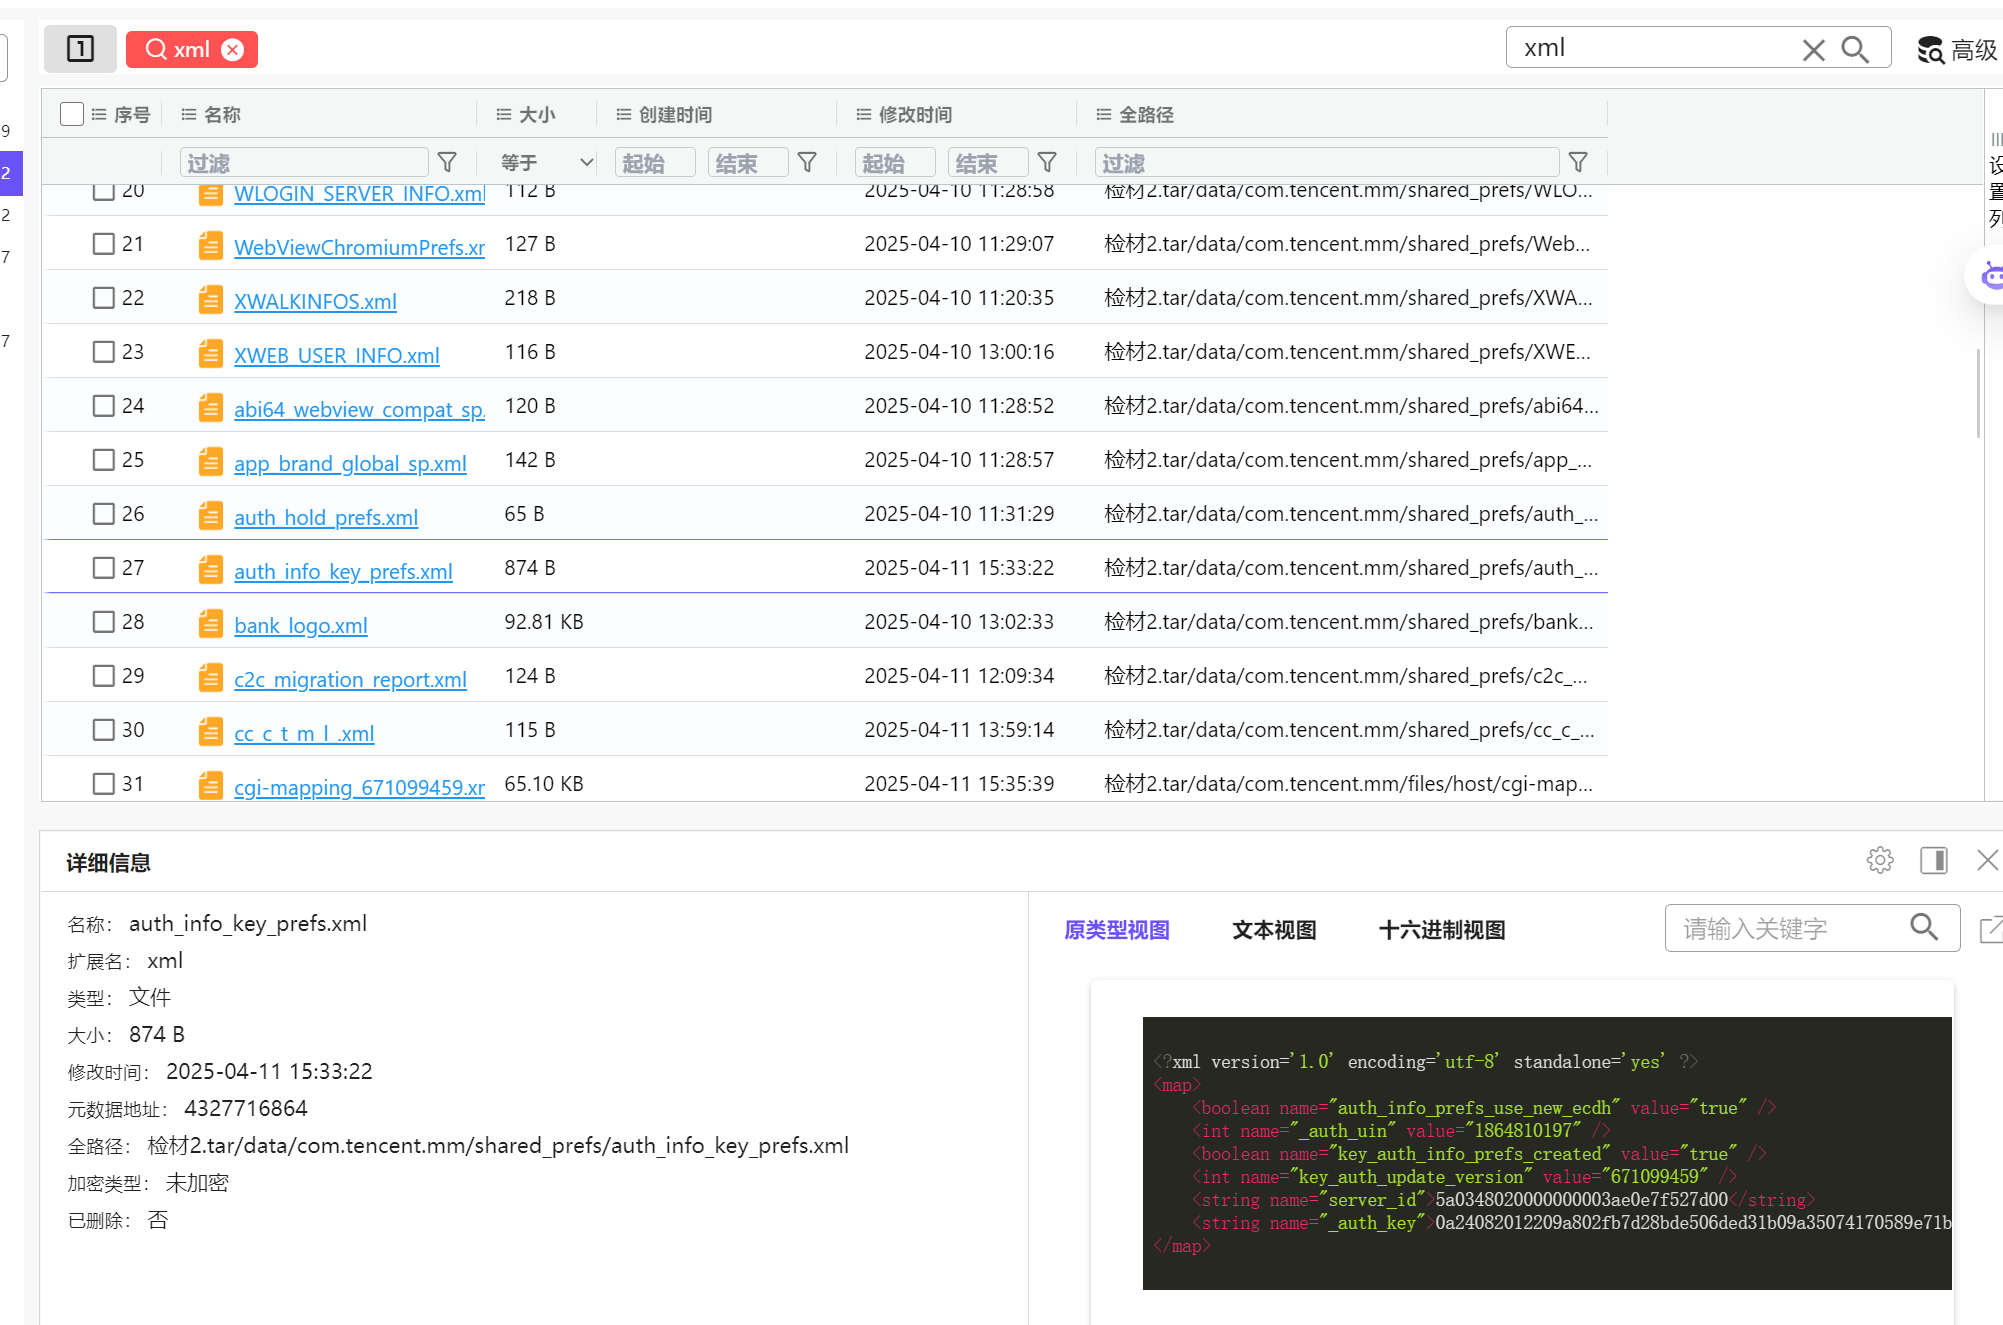Click the file list vertical scrollbar thumb
The image size is (2003, 1325).
pos(1978,393)
